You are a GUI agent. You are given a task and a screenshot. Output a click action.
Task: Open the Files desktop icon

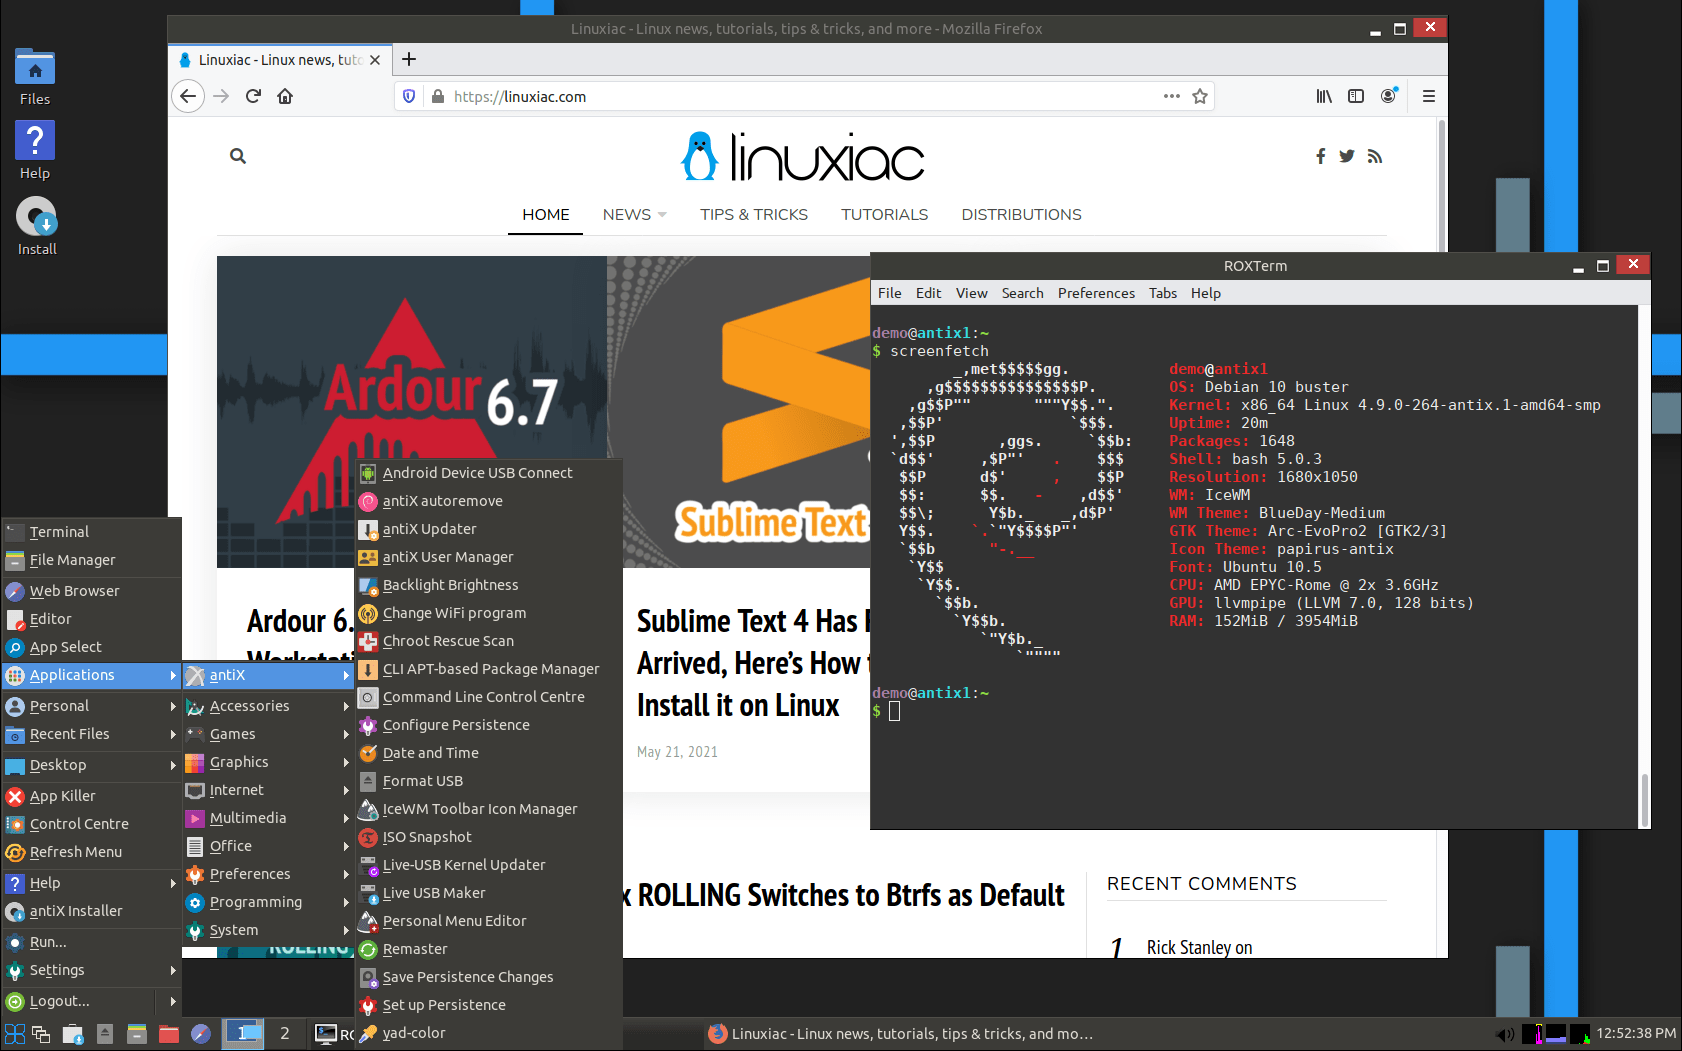(35, 78)
